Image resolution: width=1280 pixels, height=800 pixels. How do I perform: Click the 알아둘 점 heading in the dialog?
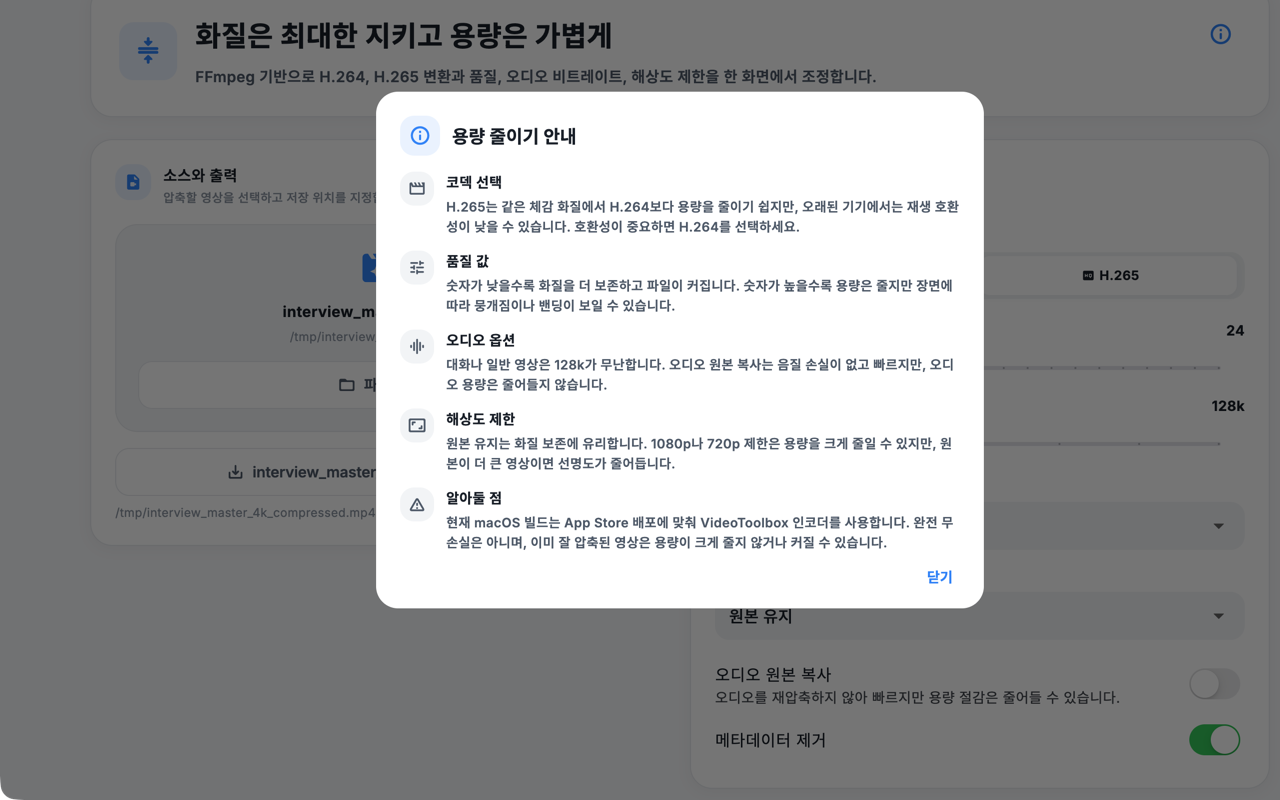(474, 498)
